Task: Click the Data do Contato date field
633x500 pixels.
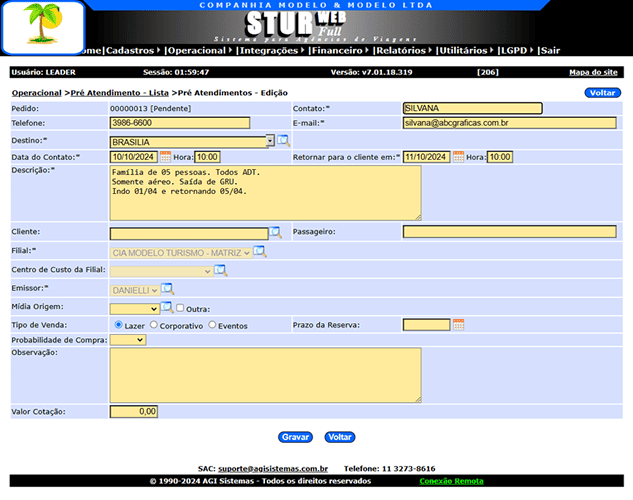Action: 134,157
